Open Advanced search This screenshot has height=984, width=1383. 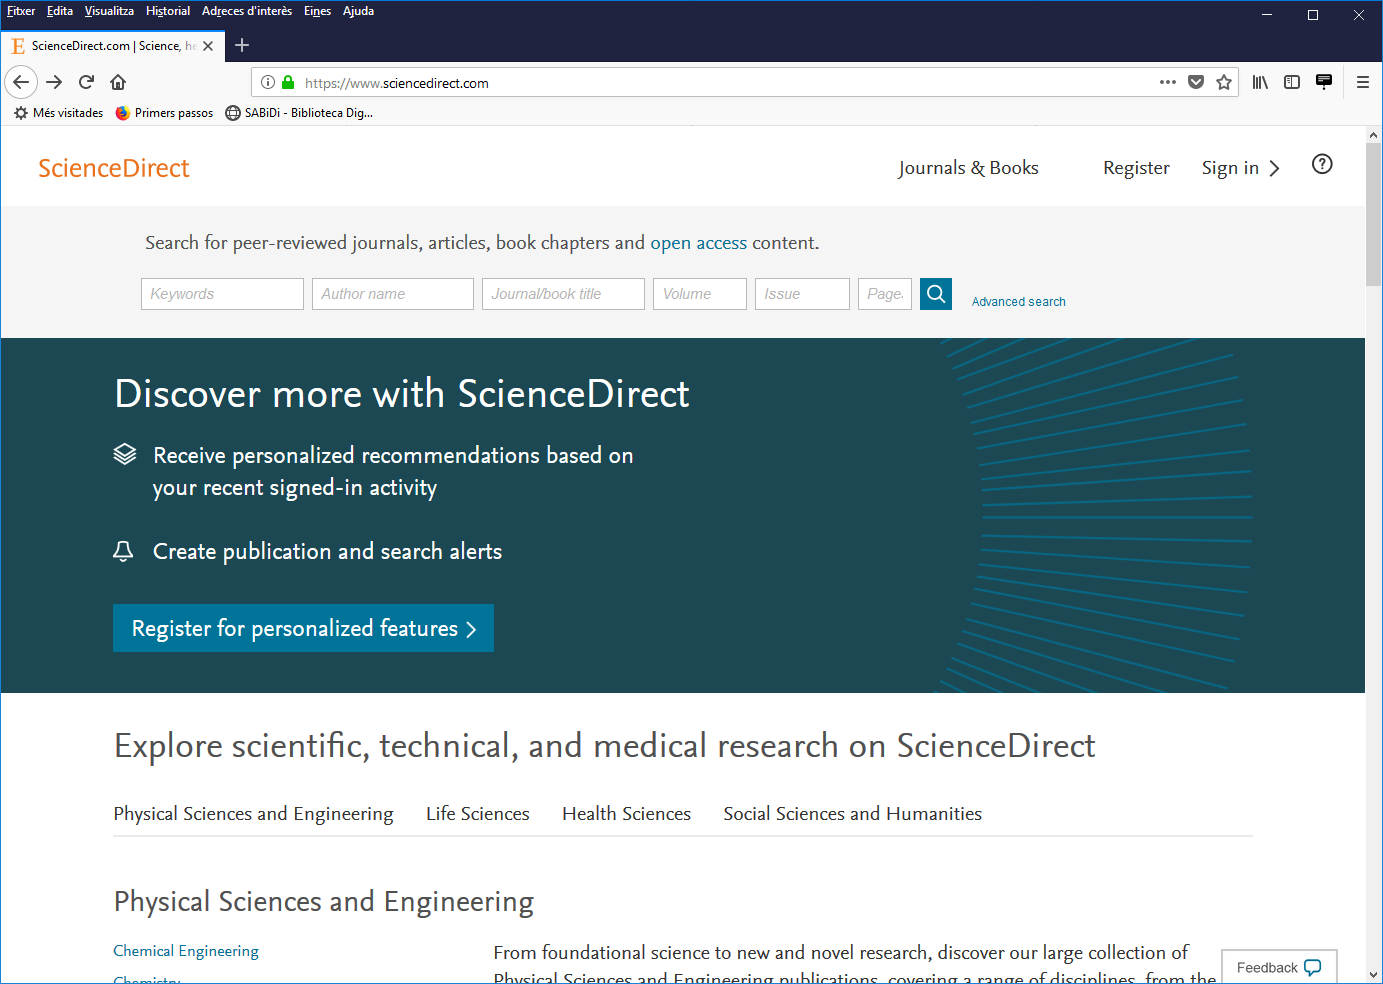(x=1018, y=302)
